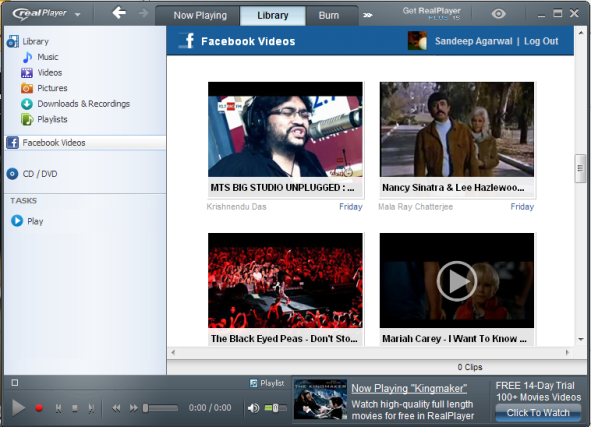
Task: Click Get RealPlayer Plus link
Action: tap(432, 14)
